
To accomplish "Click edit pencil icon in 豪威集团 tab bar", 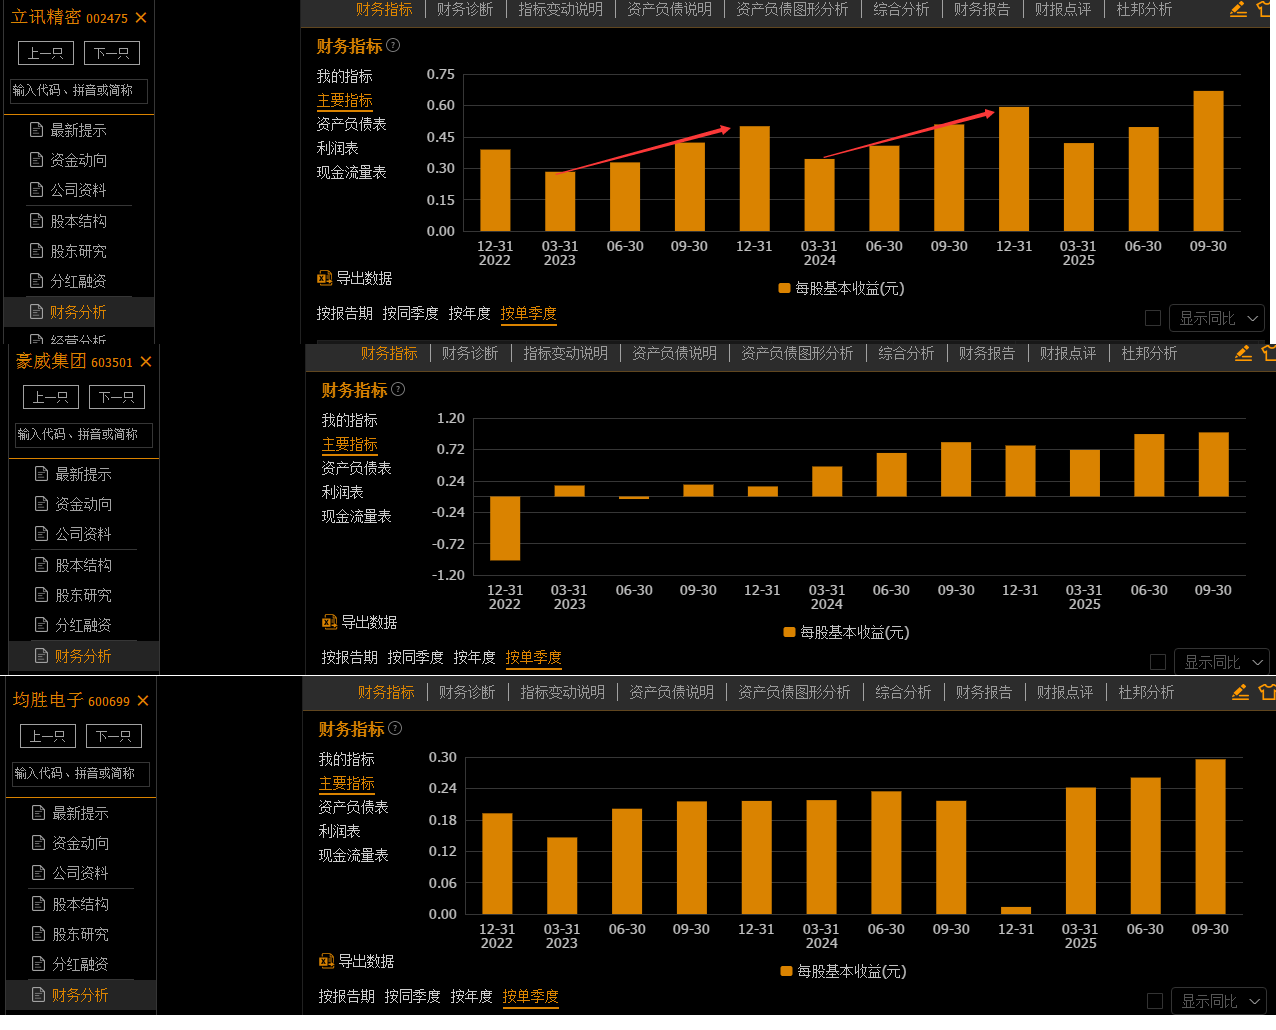I will pos(1243,353).
